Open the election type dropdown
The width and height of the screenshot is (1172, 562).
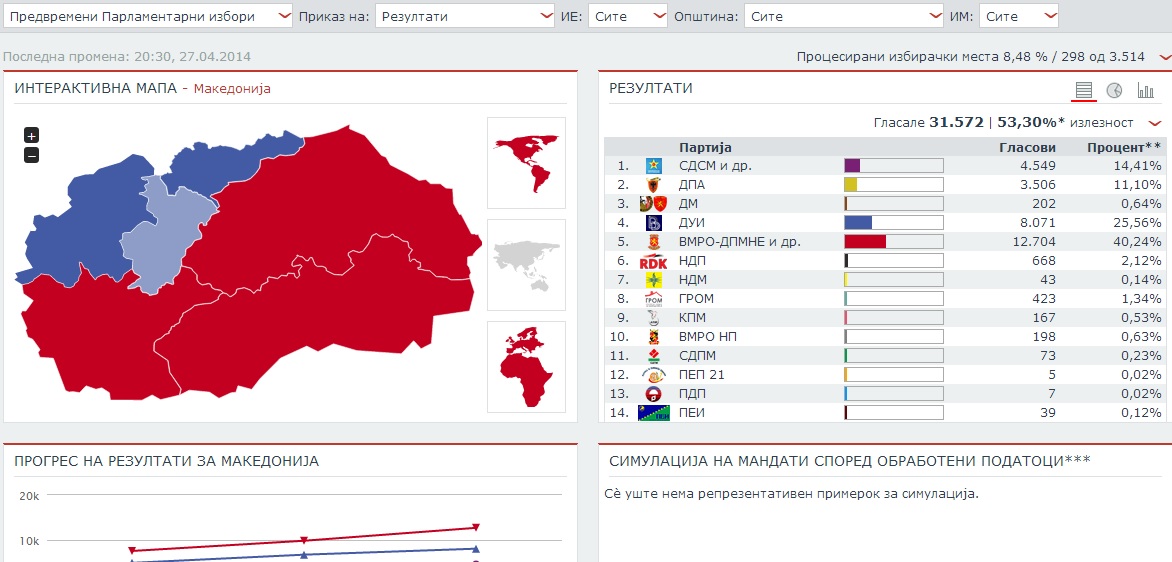coord(149,16)
